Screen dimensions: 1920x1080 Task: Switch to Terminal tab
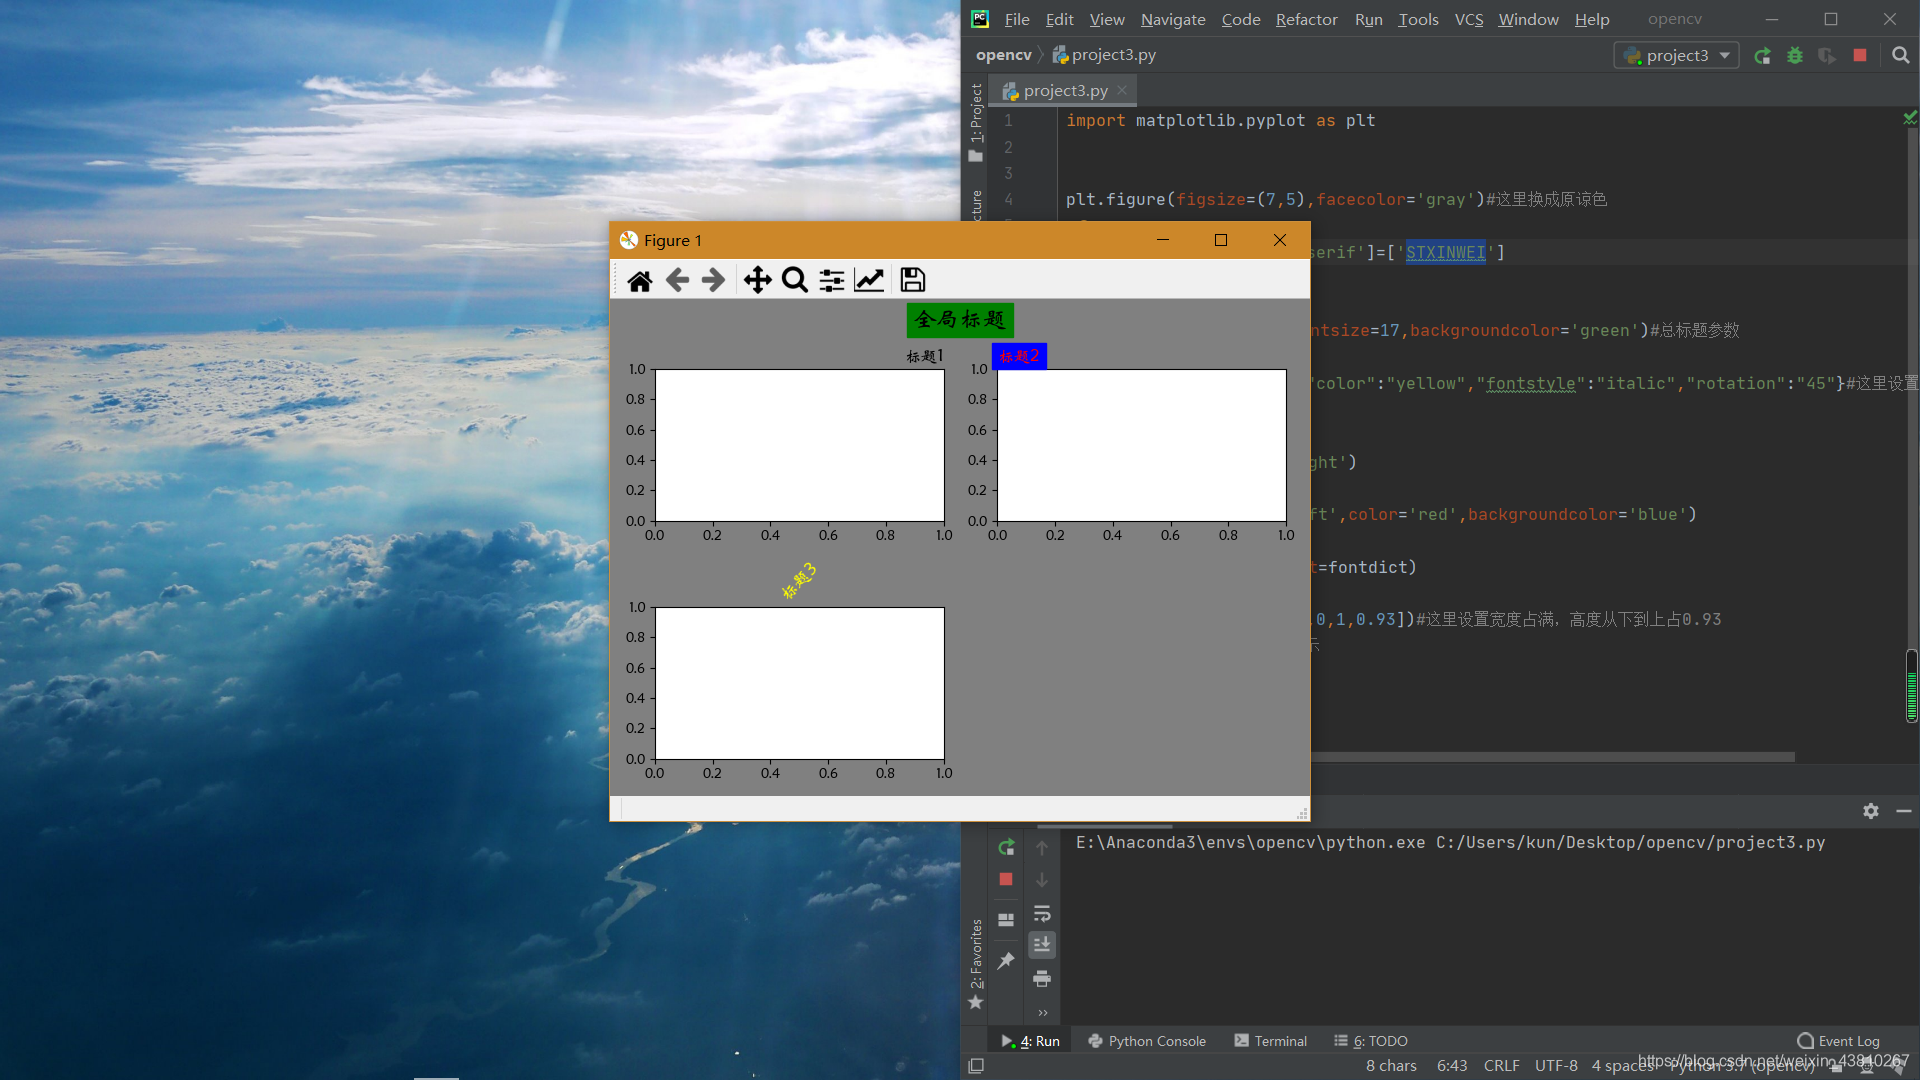tap(1271, 1041)
